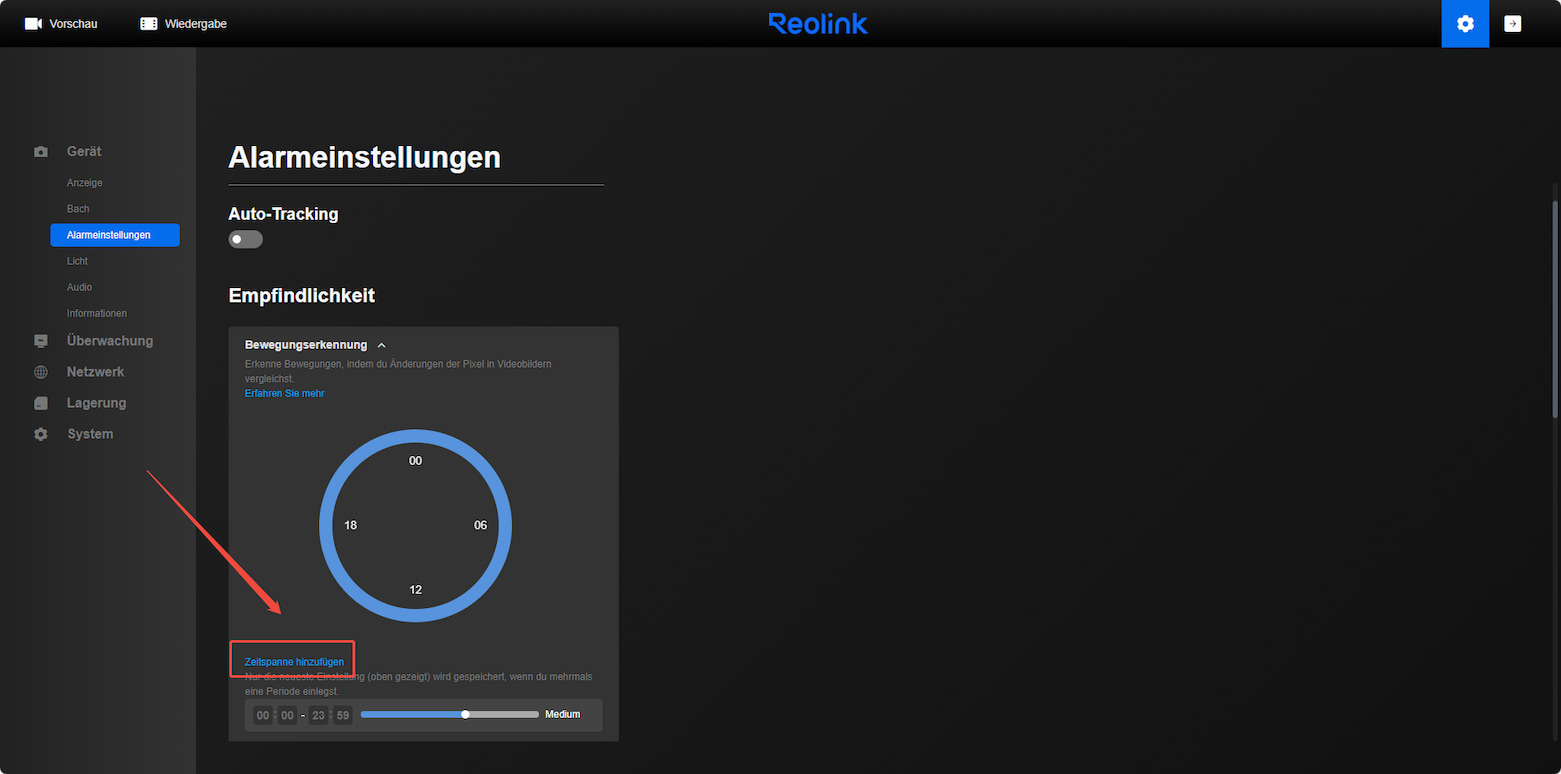
Task: Open the settings gear in the top bar
Action: [1465, 23]
